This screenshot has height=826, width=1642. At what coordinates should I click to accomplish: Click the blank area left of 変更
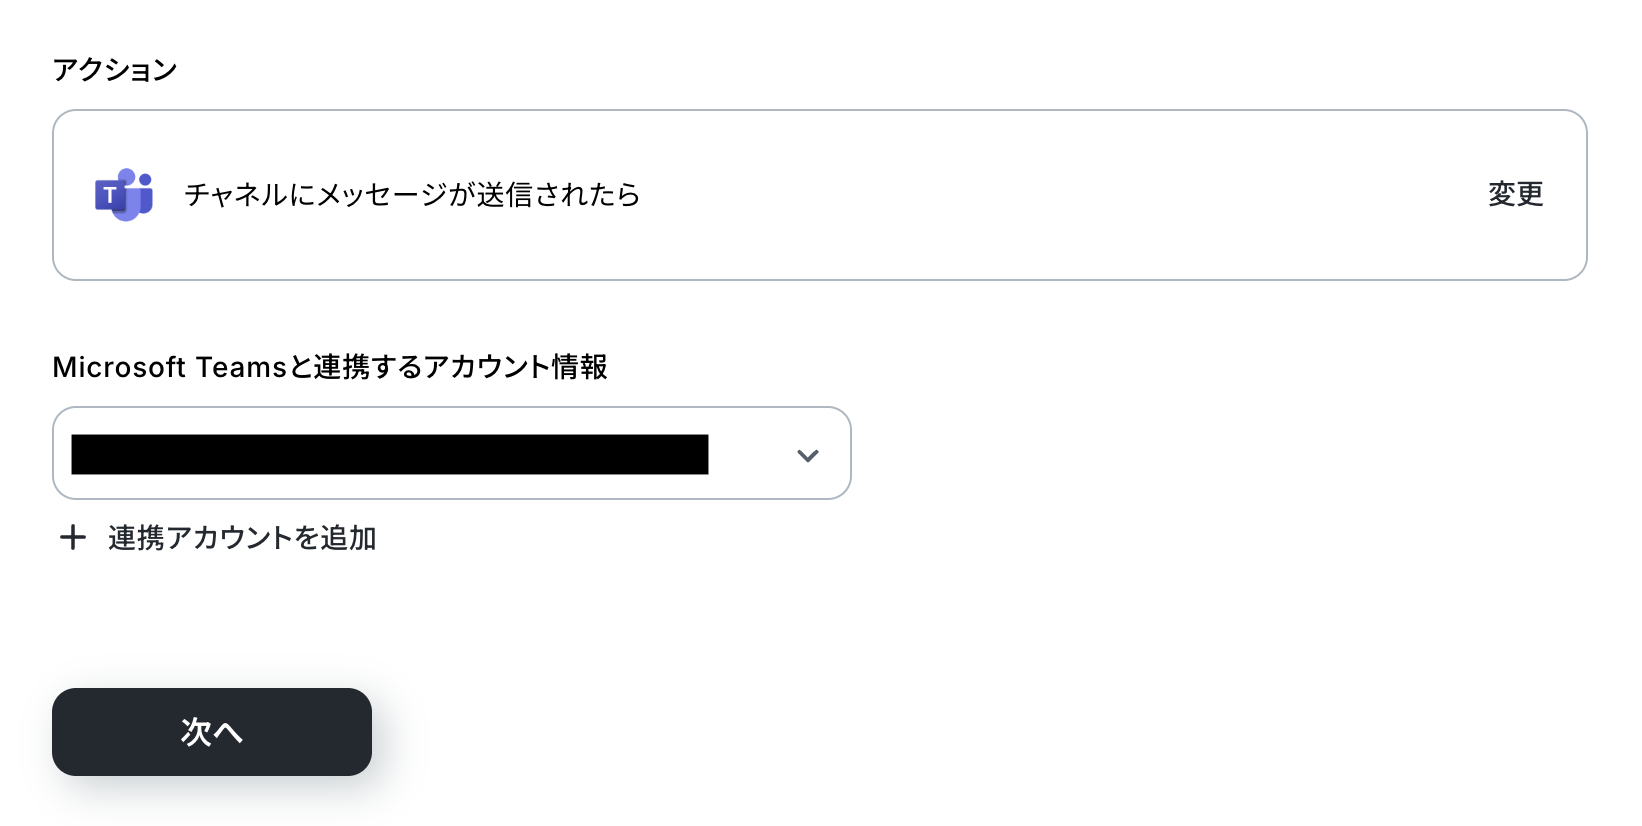1060,195
